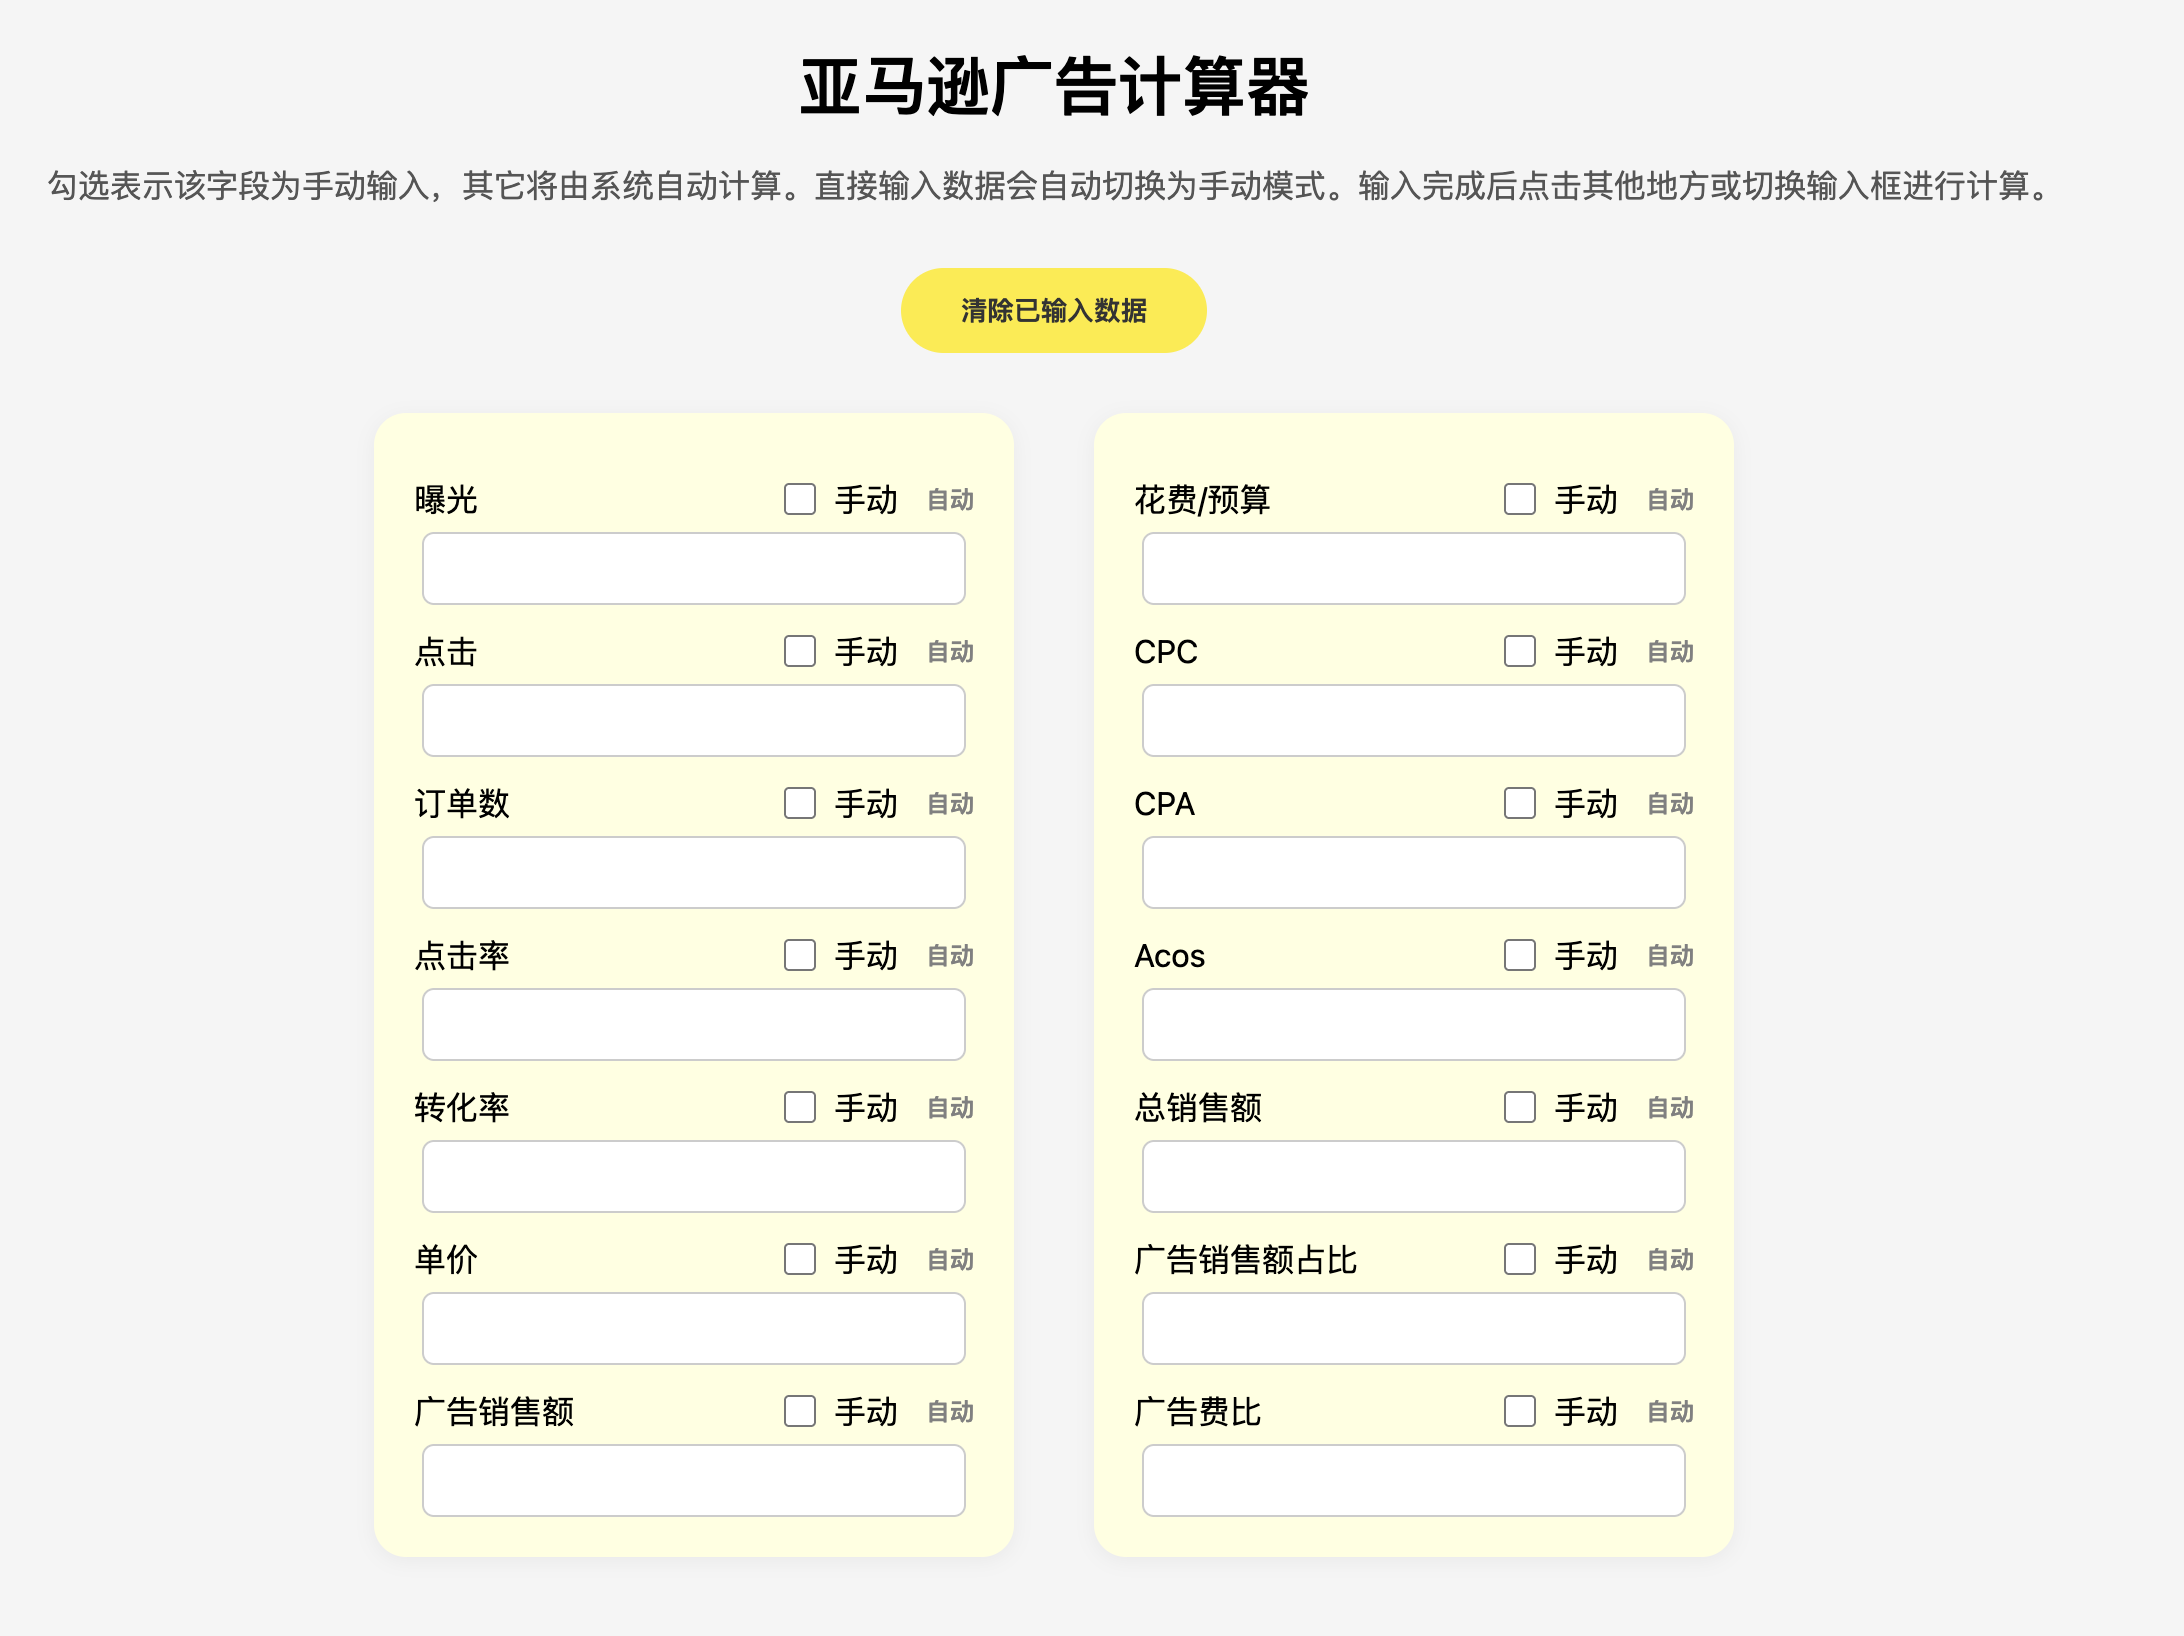Enable manual input for 单价
Viewport: 2184px width, 1636px height.
click(800, 1259)
